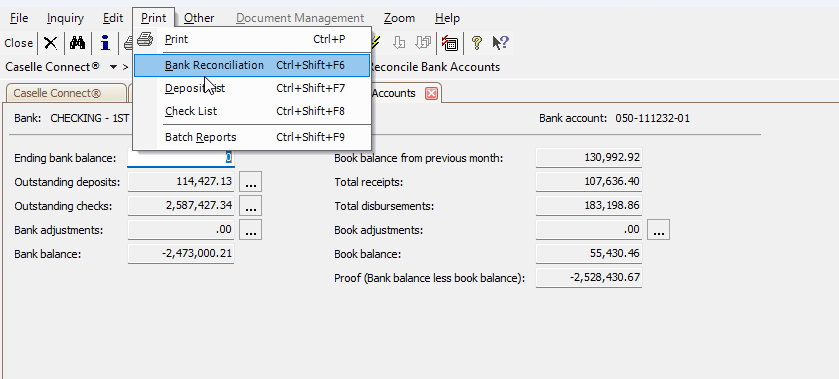Click the Proof value -2,528,430.67

click(x=589, y=277)
